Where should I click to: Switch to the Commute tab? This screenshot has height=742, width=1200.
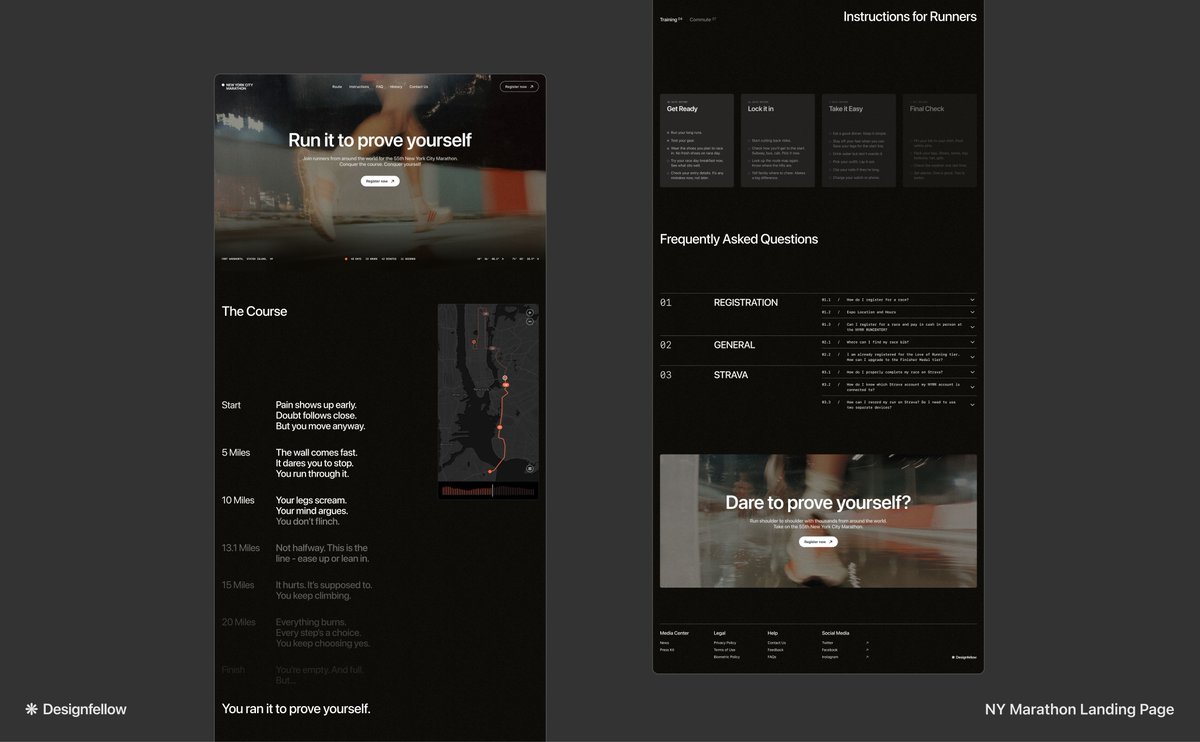pyautogui.click(x=702, y=19)
